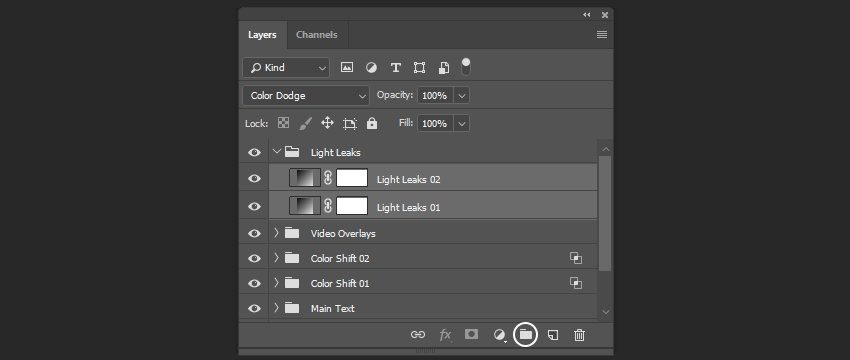Image resolution: width=850 pixels, height=360 pixels.
Task: Hide the Color Shift 01 group
Action: tap(254, 284)
